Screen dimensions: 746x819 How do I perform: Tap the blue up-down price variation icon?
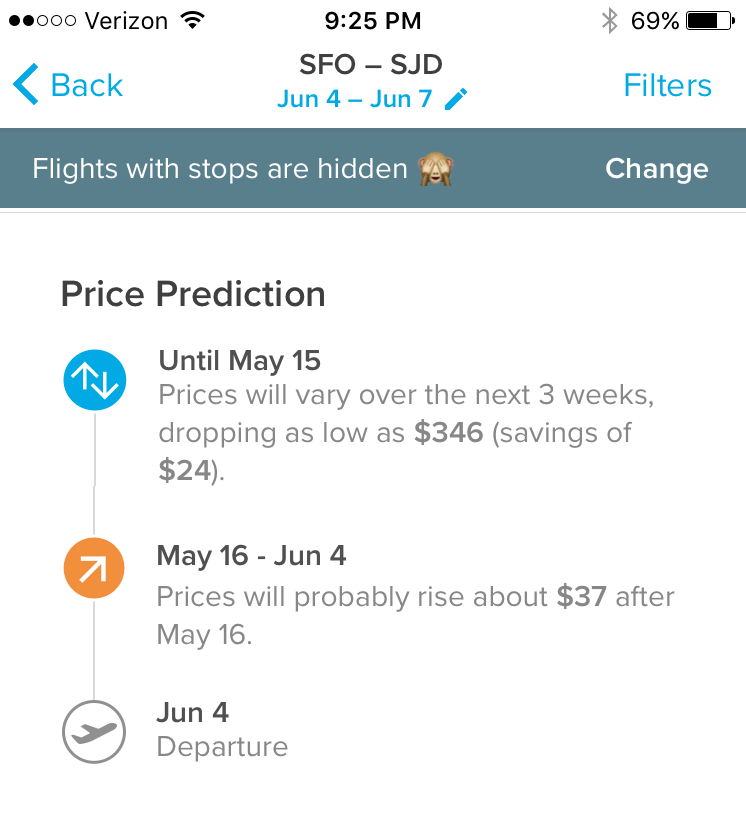(x=94, y=380)
